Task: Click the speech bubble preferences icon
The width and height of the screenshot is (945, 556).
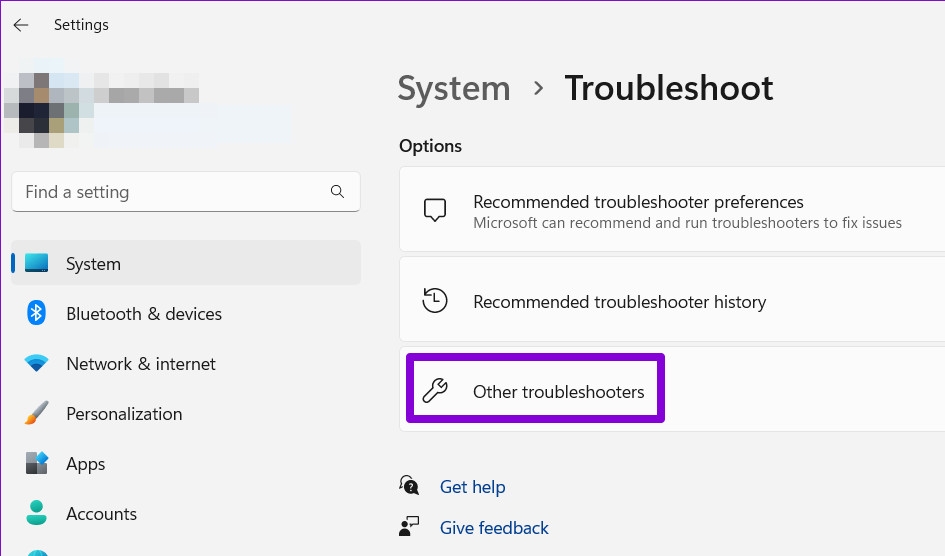Action: [435, 210]
